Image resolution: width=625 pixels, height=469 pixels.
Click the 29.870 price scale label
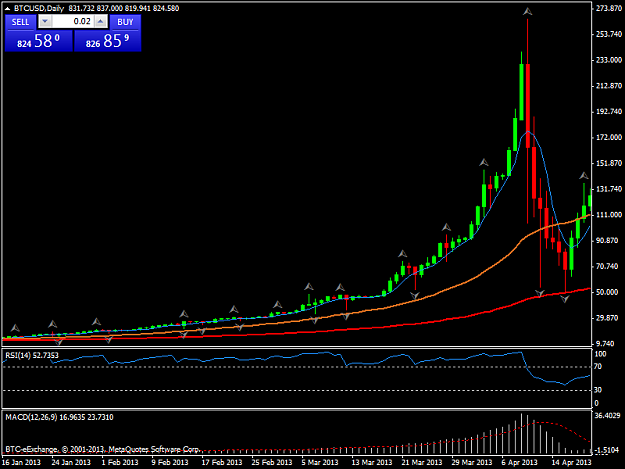coord(607,318)
